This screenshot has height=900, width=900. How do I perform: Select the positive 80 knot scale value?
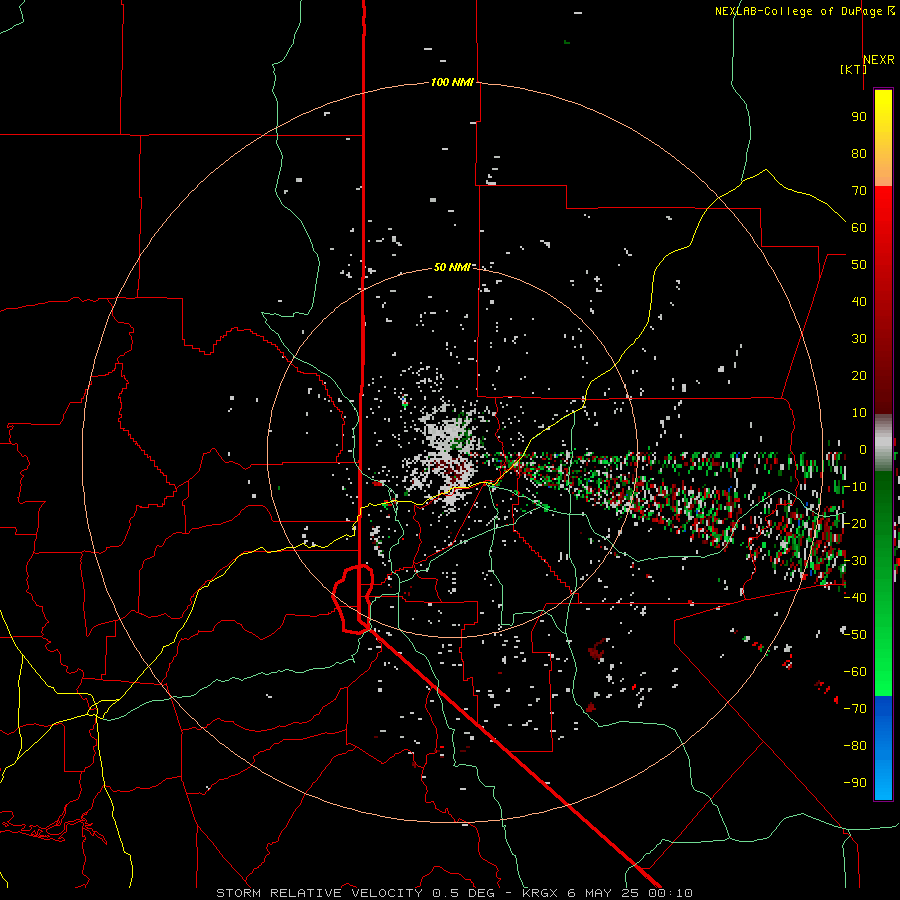coord(859,153)
